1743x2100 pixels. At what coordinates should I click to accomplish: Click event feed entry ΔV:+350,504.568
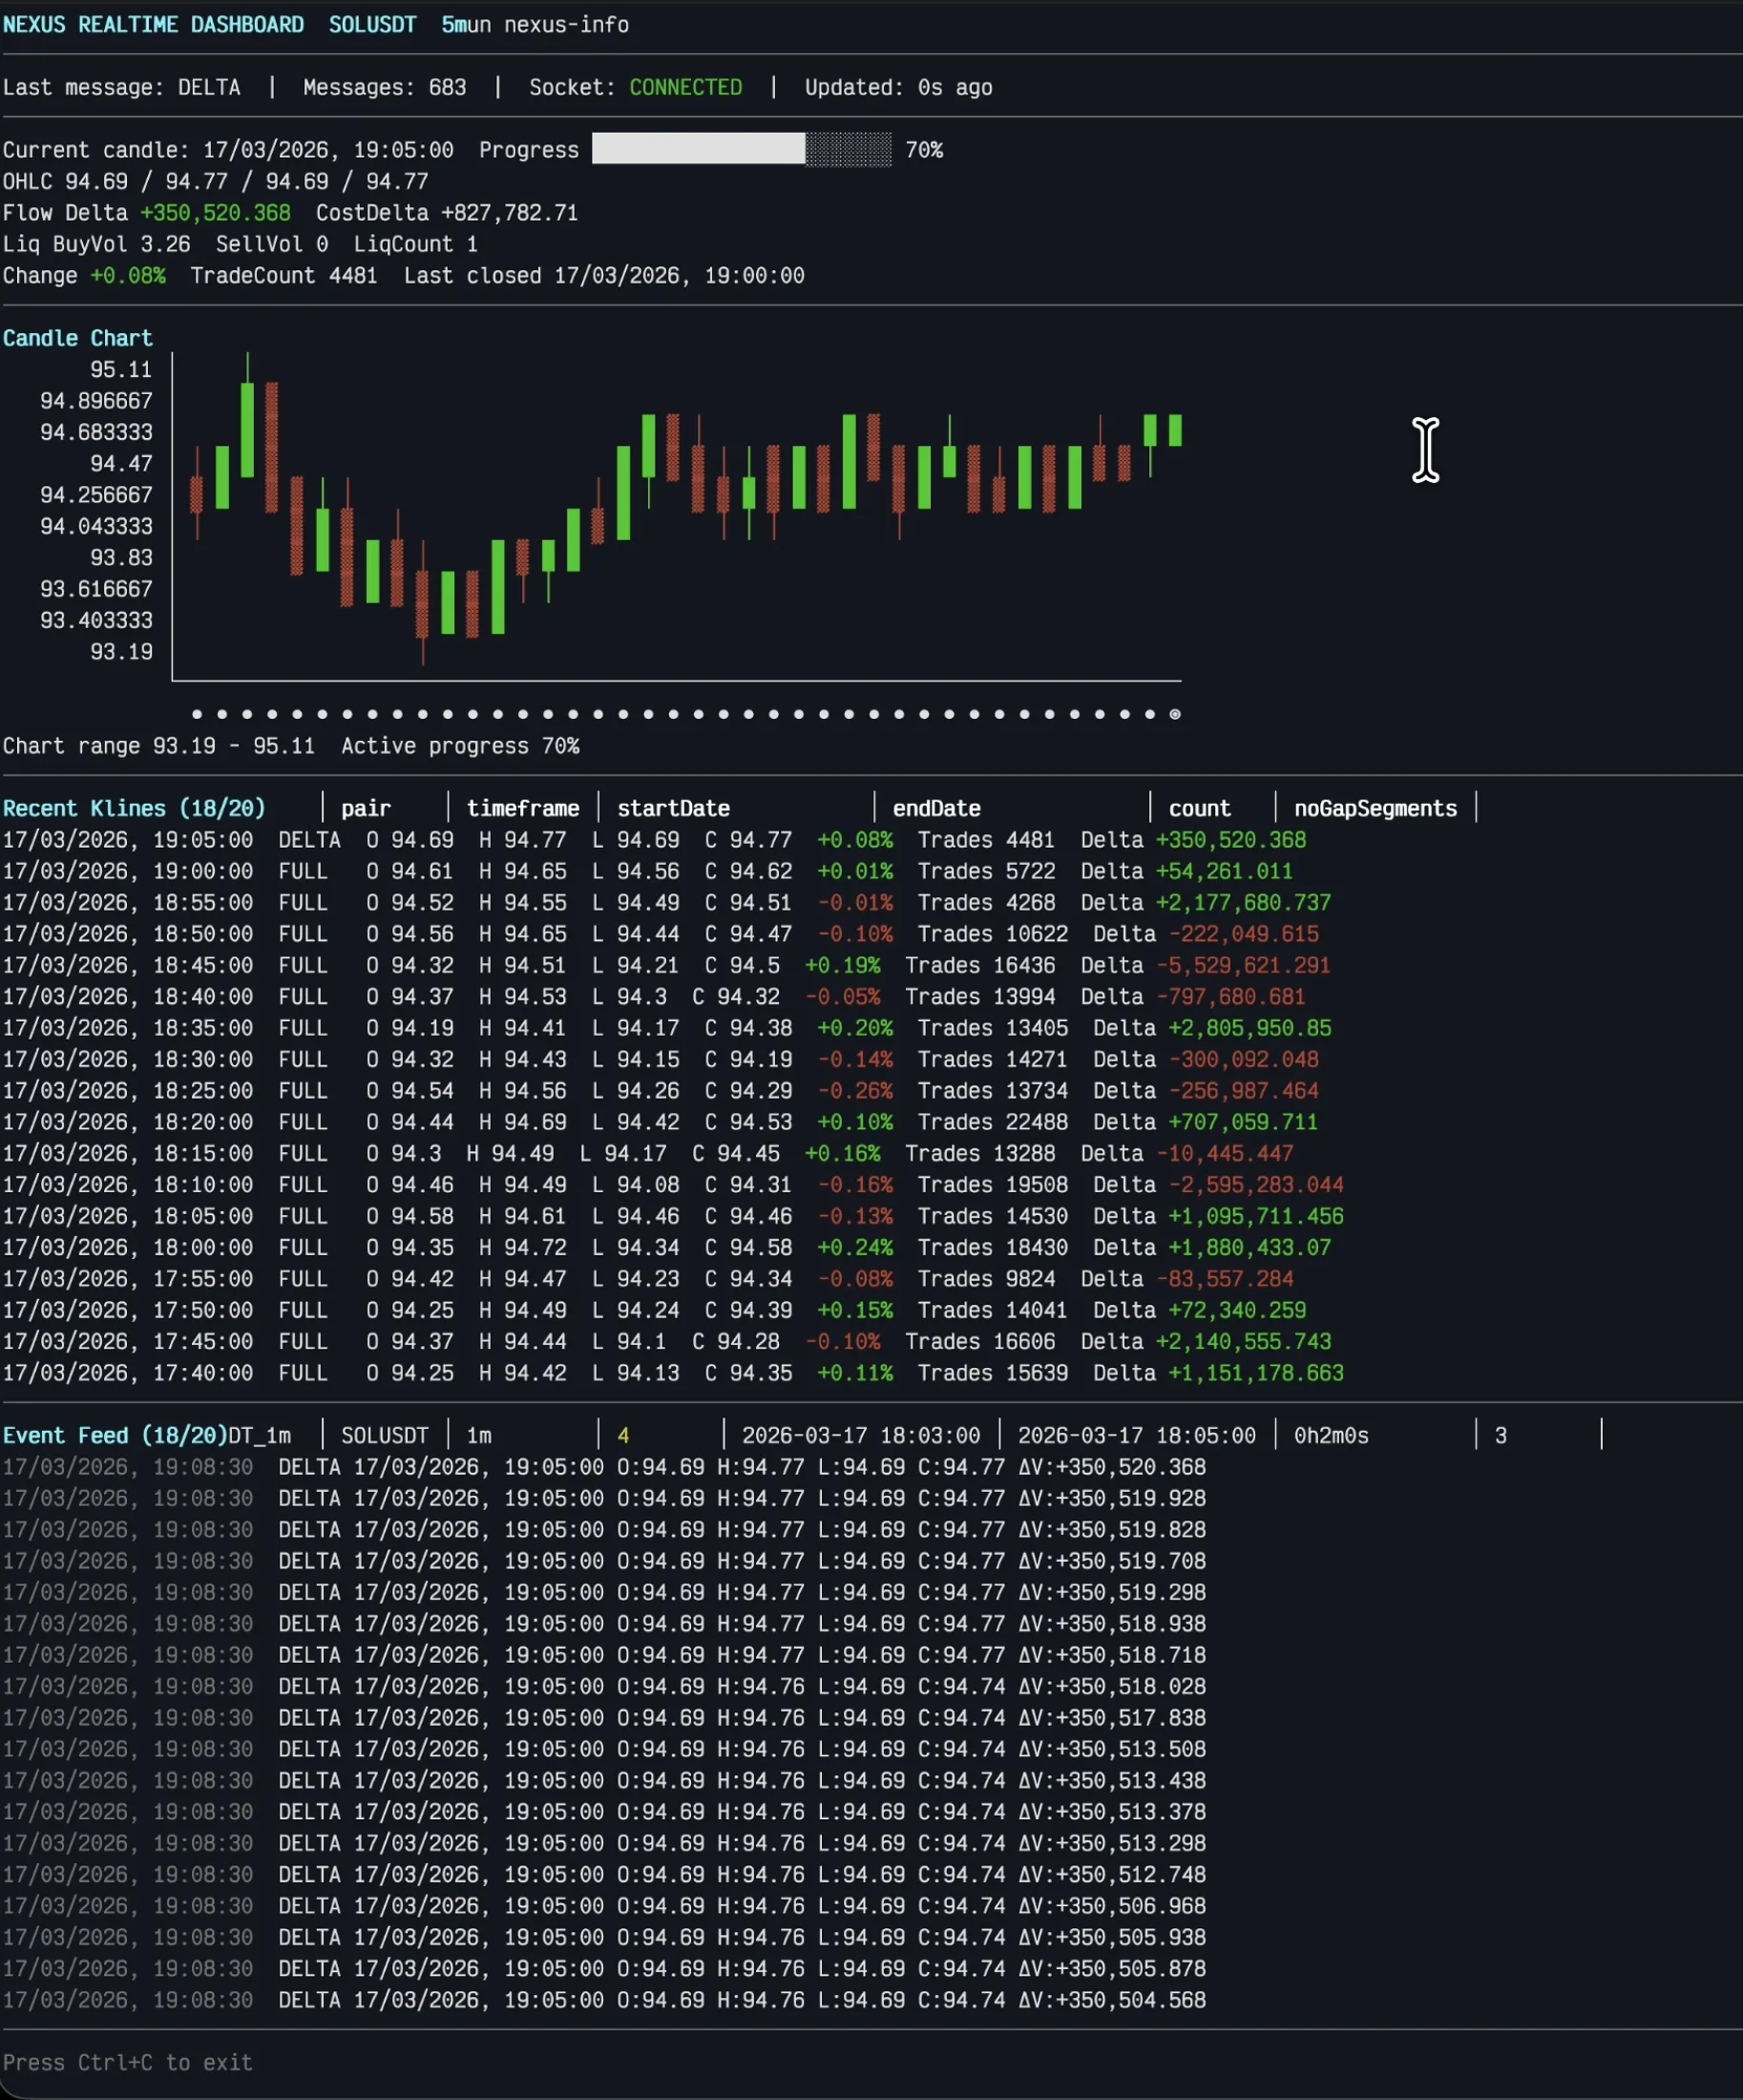pyautogui.click(x=1112, y=2000)
